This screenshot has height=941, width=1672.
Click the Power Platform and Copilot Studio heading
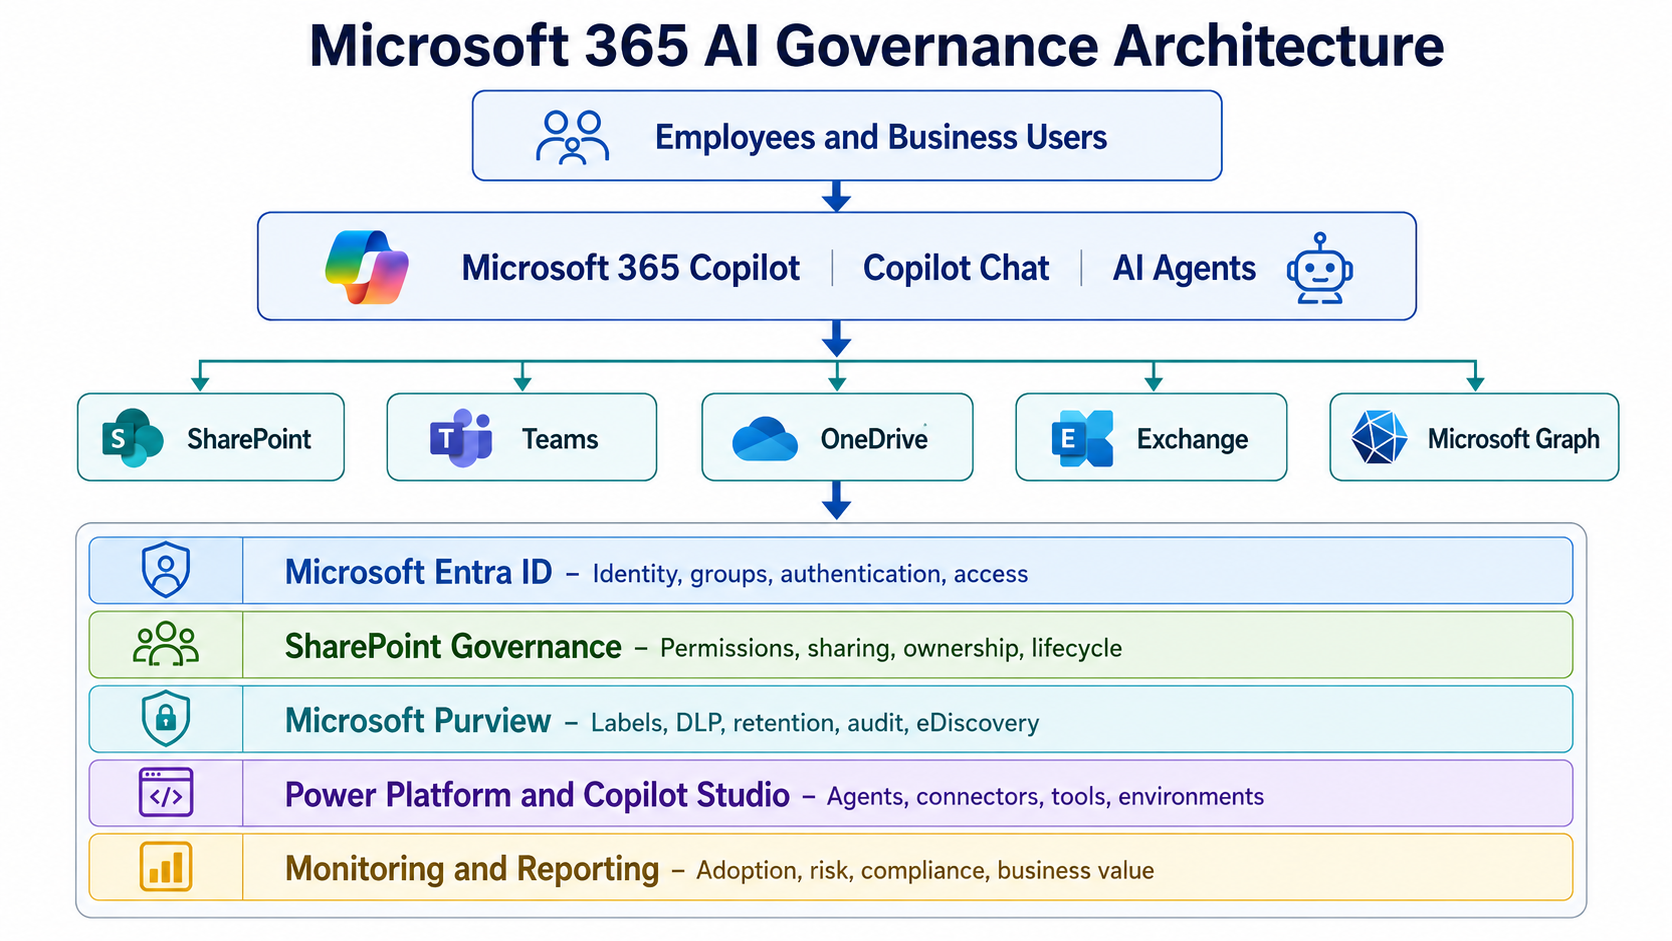tap(537, 795)
